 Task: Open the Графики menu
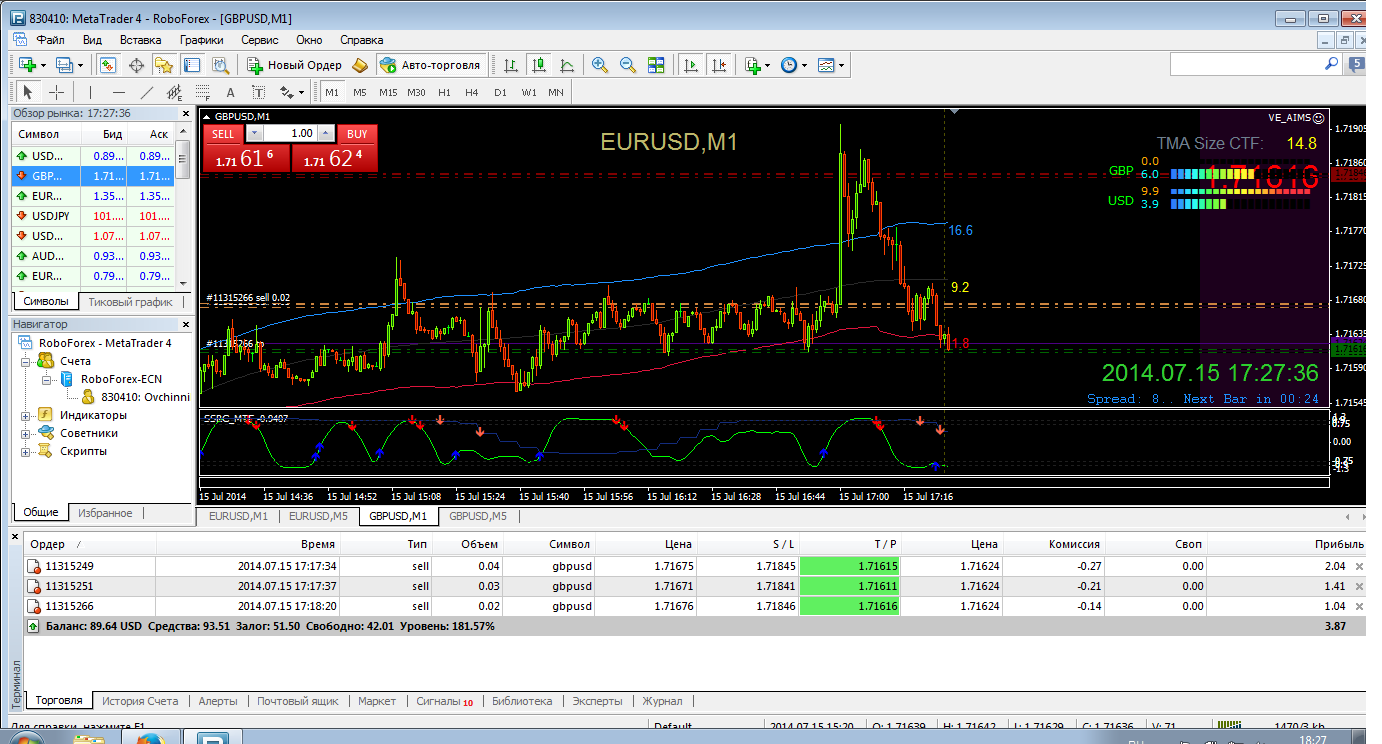[201, 40]
